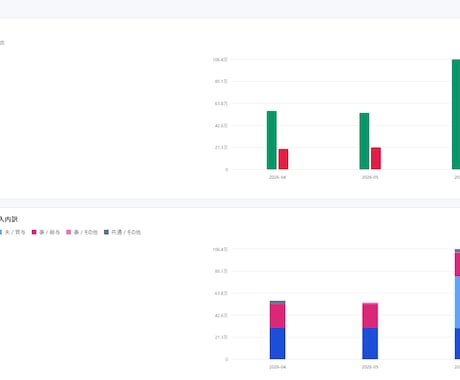
Task: Click the 2026-04 label under the stacked chart
Action: tap(277, 367)
